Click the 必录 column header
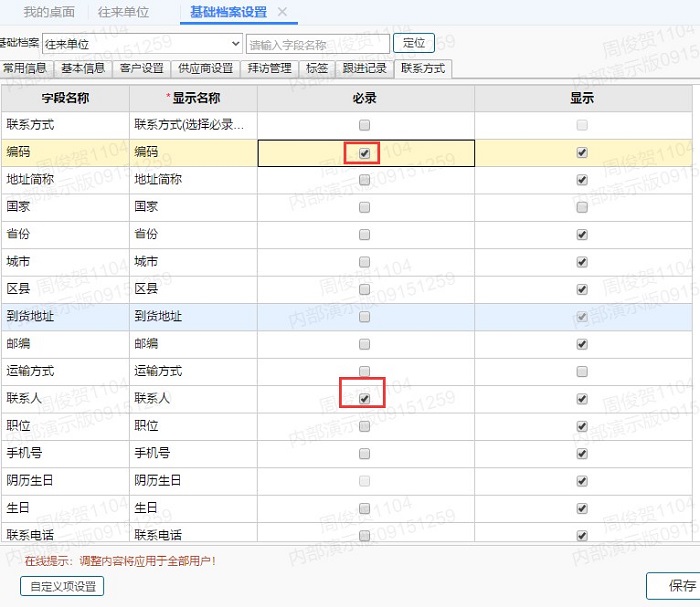Image resolution: width=700 pixels, height=607 pixels. 366,98
